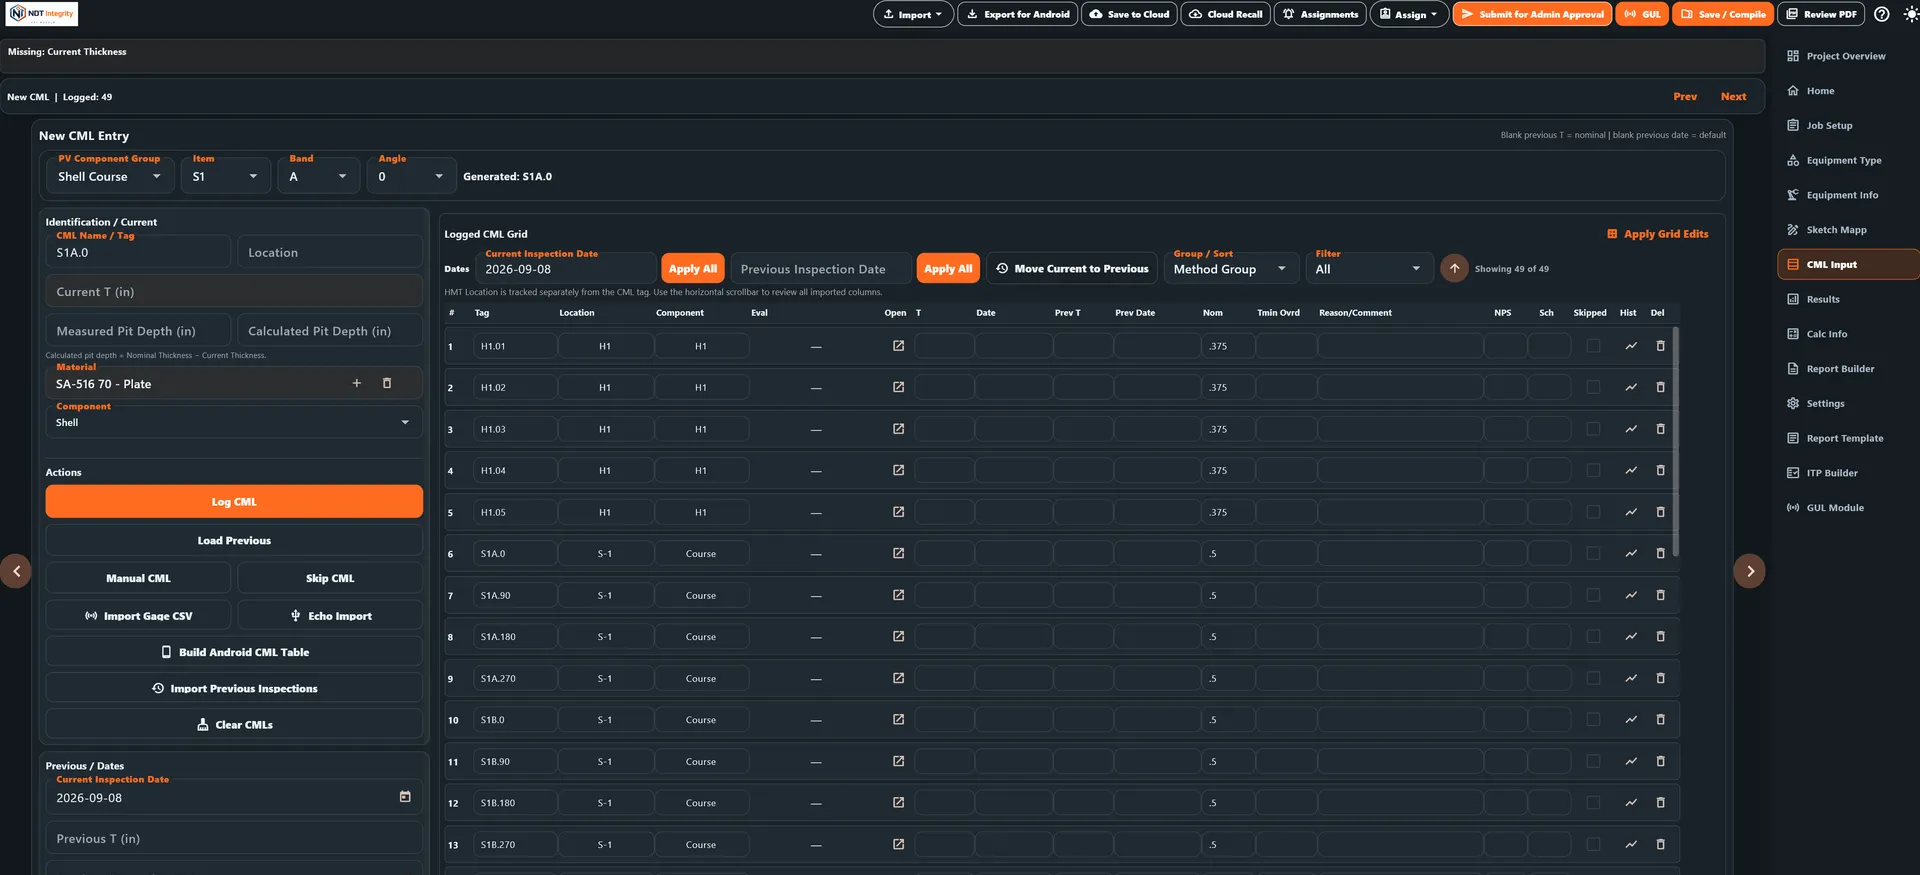This screenshot has width=1920, height=875.
Task: Click the Previous Inspection Date field
Action: [x=821, y=268]
